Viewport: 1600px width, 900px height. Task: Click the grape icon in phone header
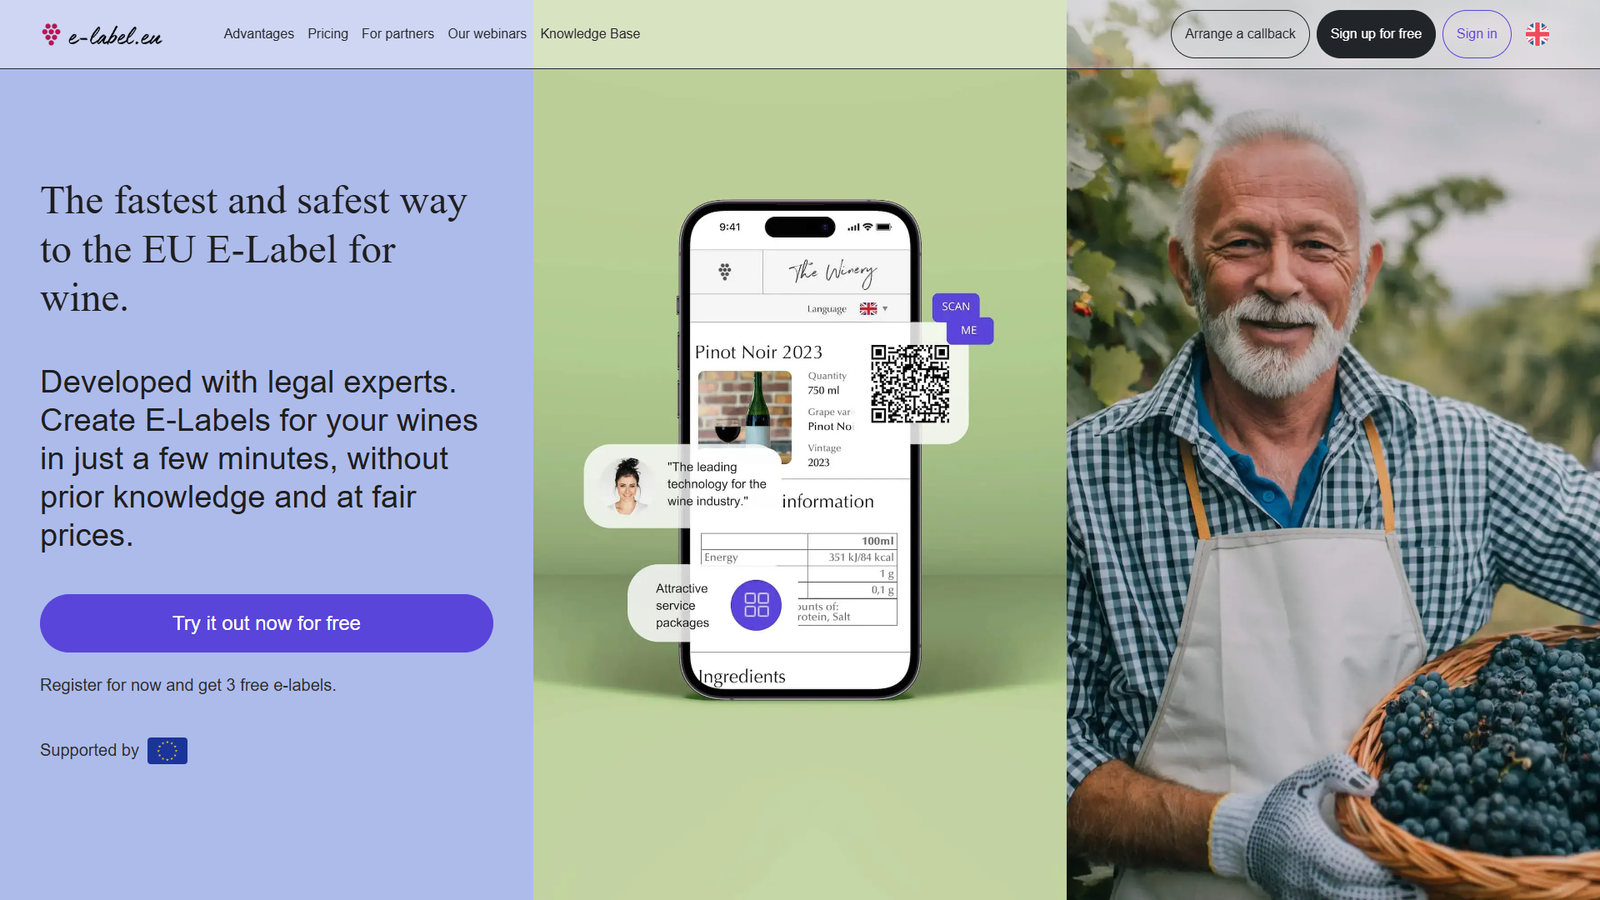click(725, 271)
